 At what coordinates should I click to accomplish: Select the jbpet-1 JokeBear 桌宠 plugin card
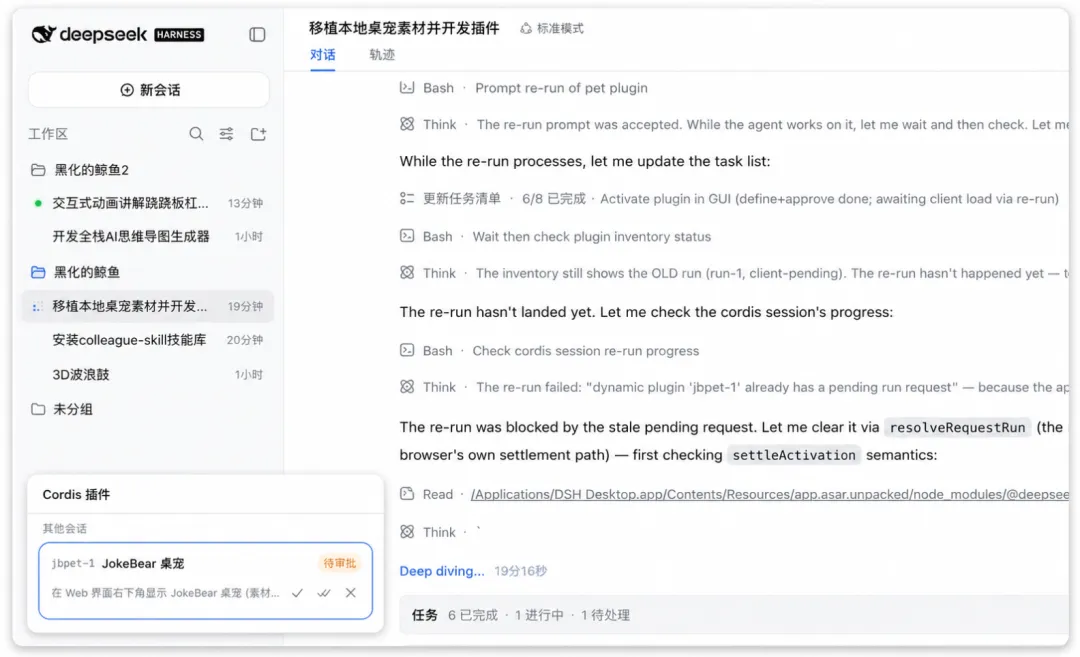click(205, 581)
